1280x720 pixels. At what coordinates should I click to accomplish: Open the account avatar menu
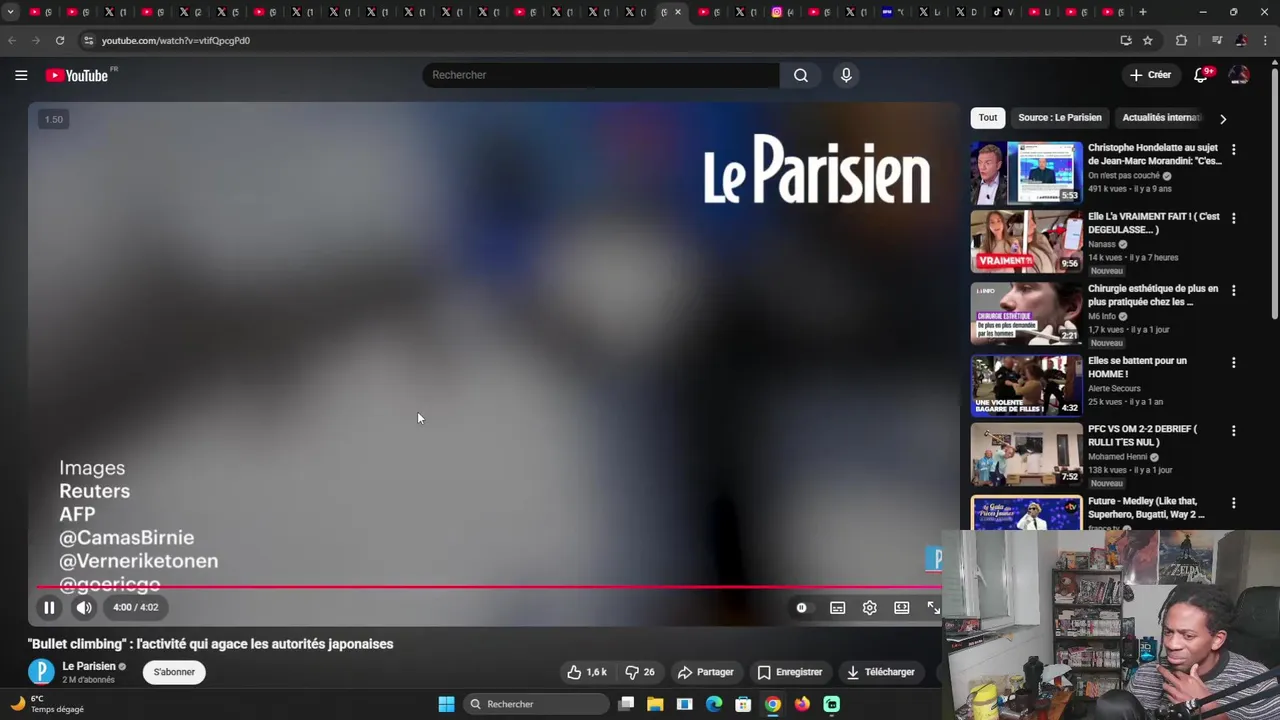pos(1239,75)
